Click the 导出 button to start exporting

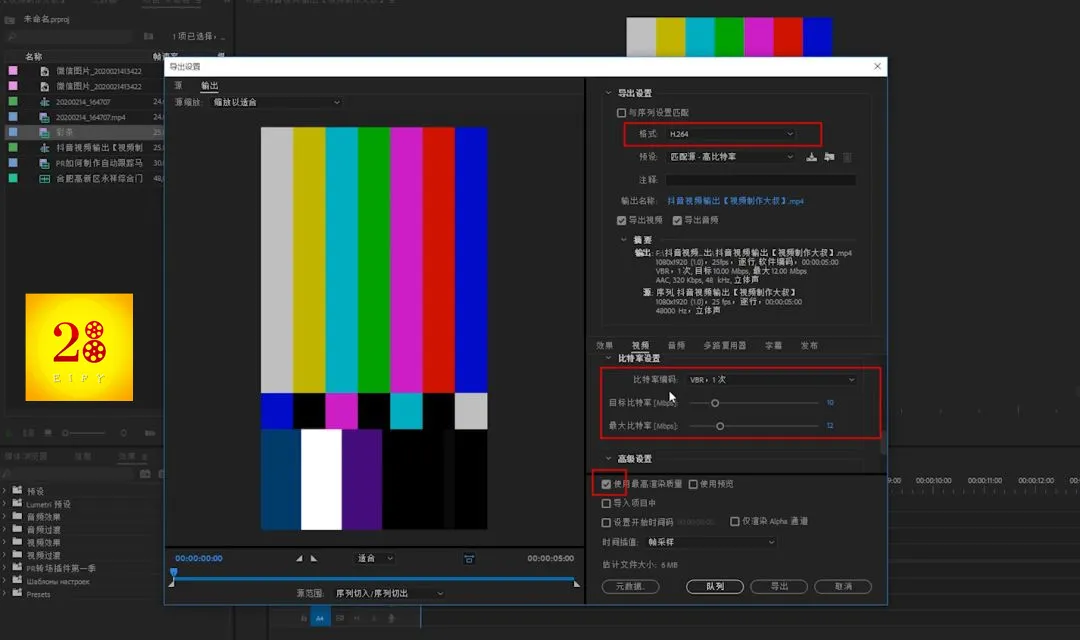click(779, 587)
